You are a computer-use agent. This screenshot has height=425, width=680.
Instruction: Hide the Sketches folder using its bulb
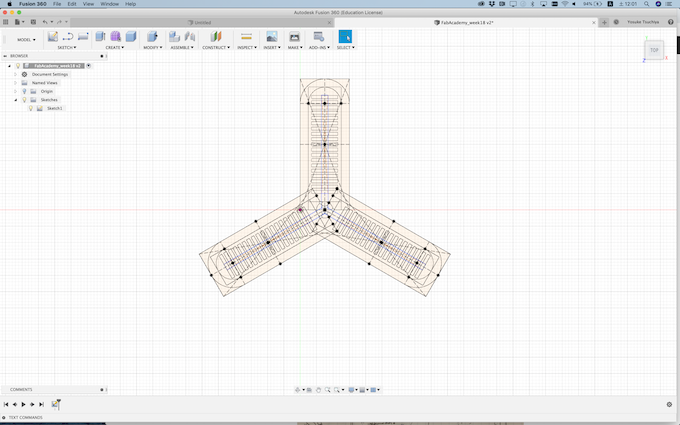point(25,100)
